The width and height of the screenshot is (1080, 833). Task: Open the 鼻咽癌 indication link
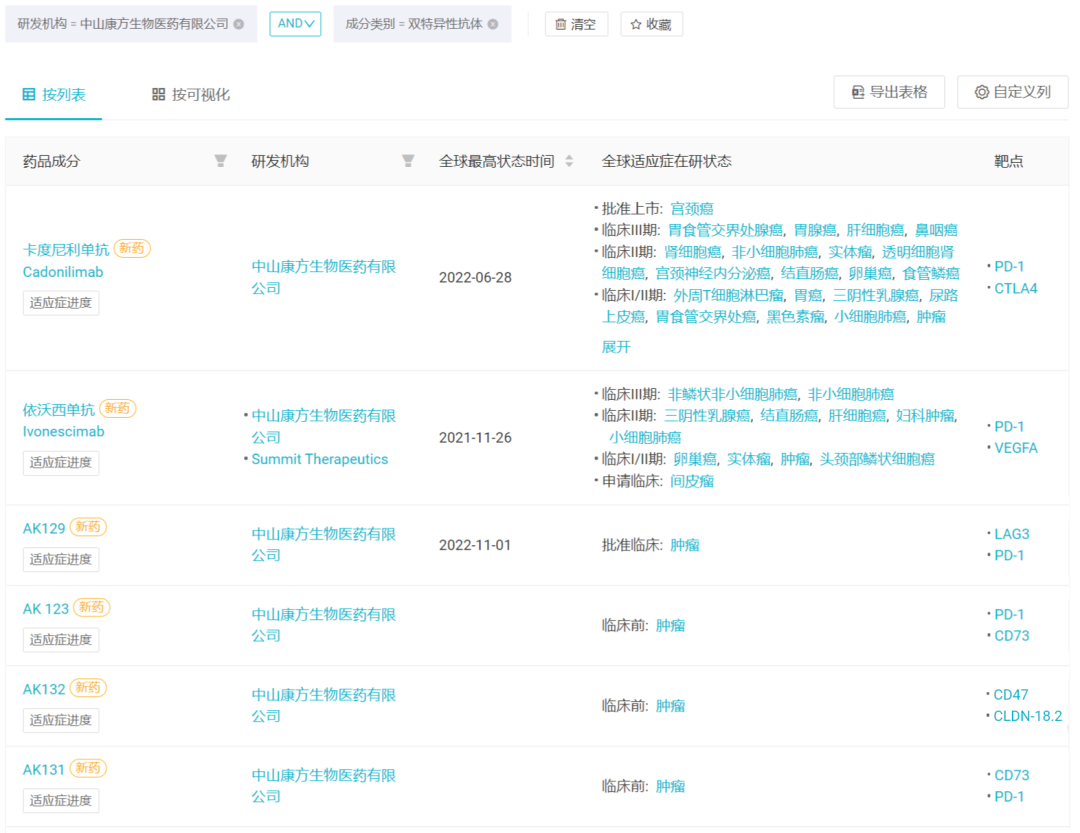pos(936,230)
